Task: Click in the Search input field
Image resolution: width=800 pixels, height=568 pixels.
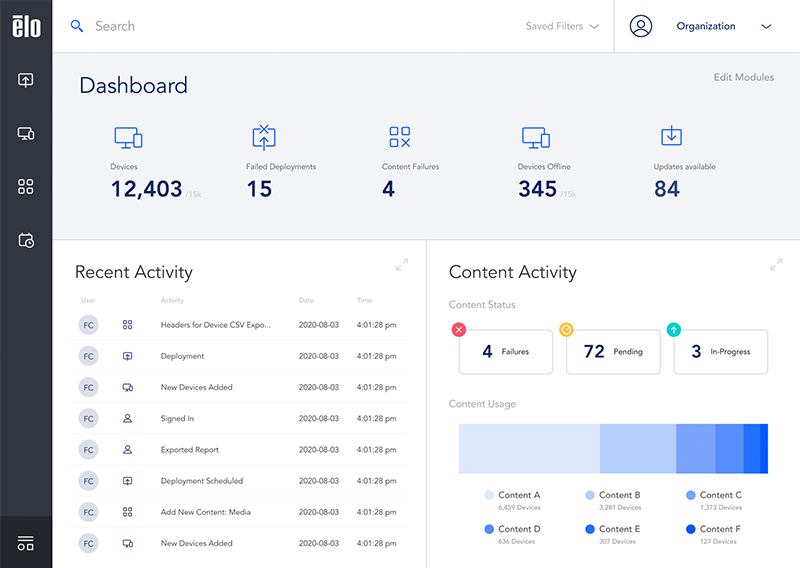Action: click(x=300, y=26)
